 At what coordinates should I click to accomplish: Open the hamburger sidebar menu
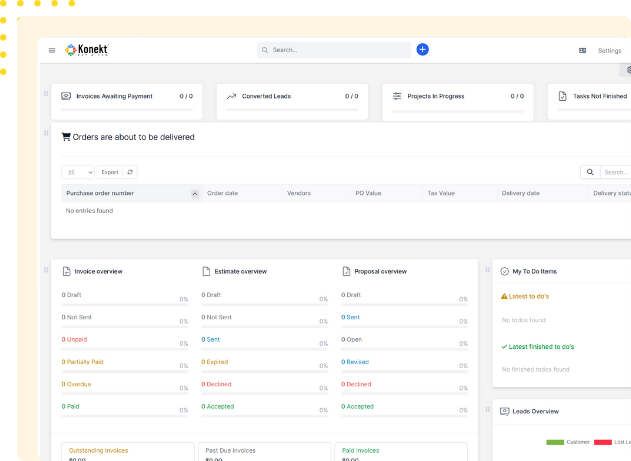pyautogui.click(x=52, y=50)
